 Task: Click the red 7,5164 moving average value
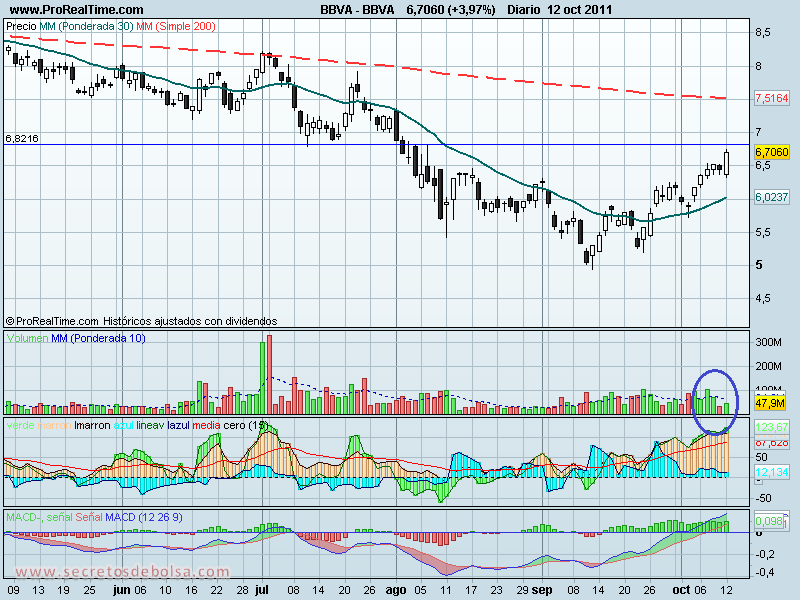771,97
